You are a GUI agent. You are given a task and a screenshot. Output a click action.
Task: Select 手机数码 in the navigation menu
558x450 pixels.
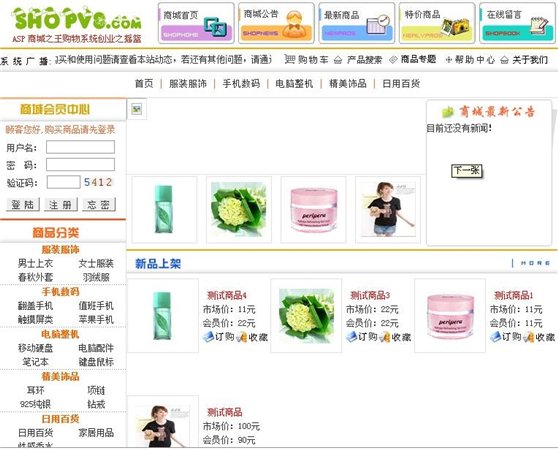point(241,84)
